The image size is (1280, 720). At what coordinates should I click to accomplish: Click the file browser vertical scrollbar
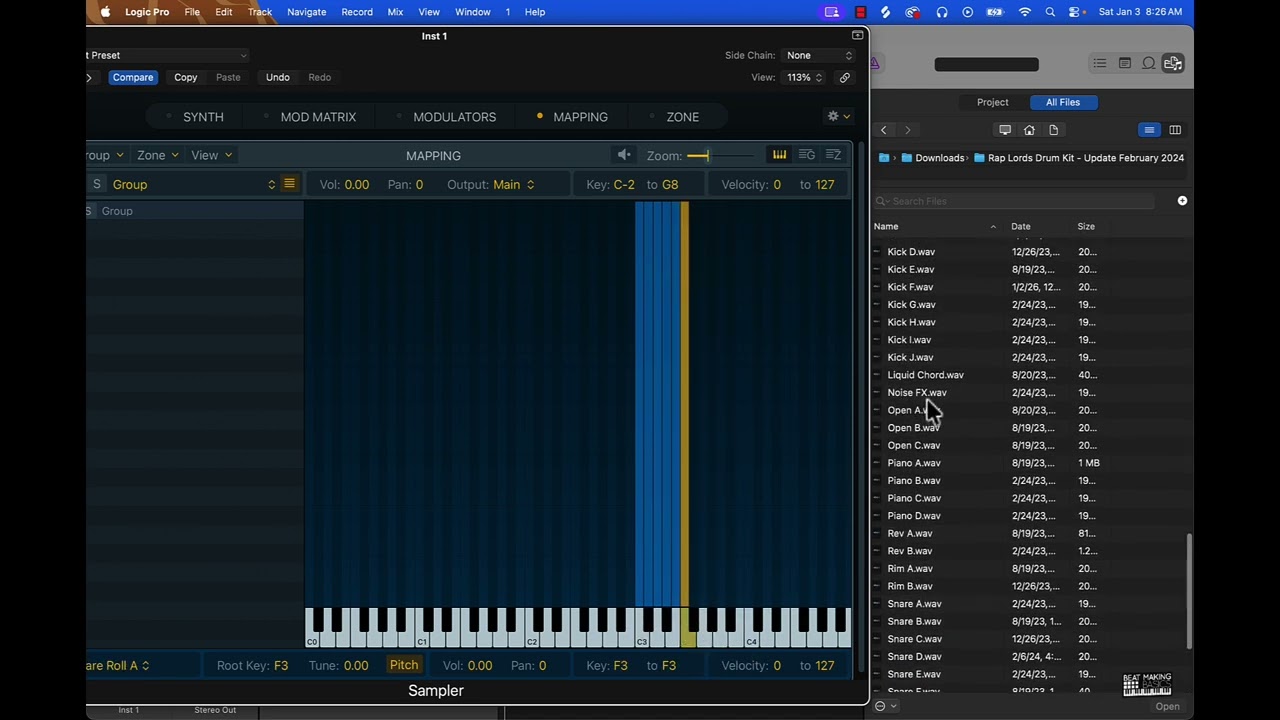coord(1189,592)
